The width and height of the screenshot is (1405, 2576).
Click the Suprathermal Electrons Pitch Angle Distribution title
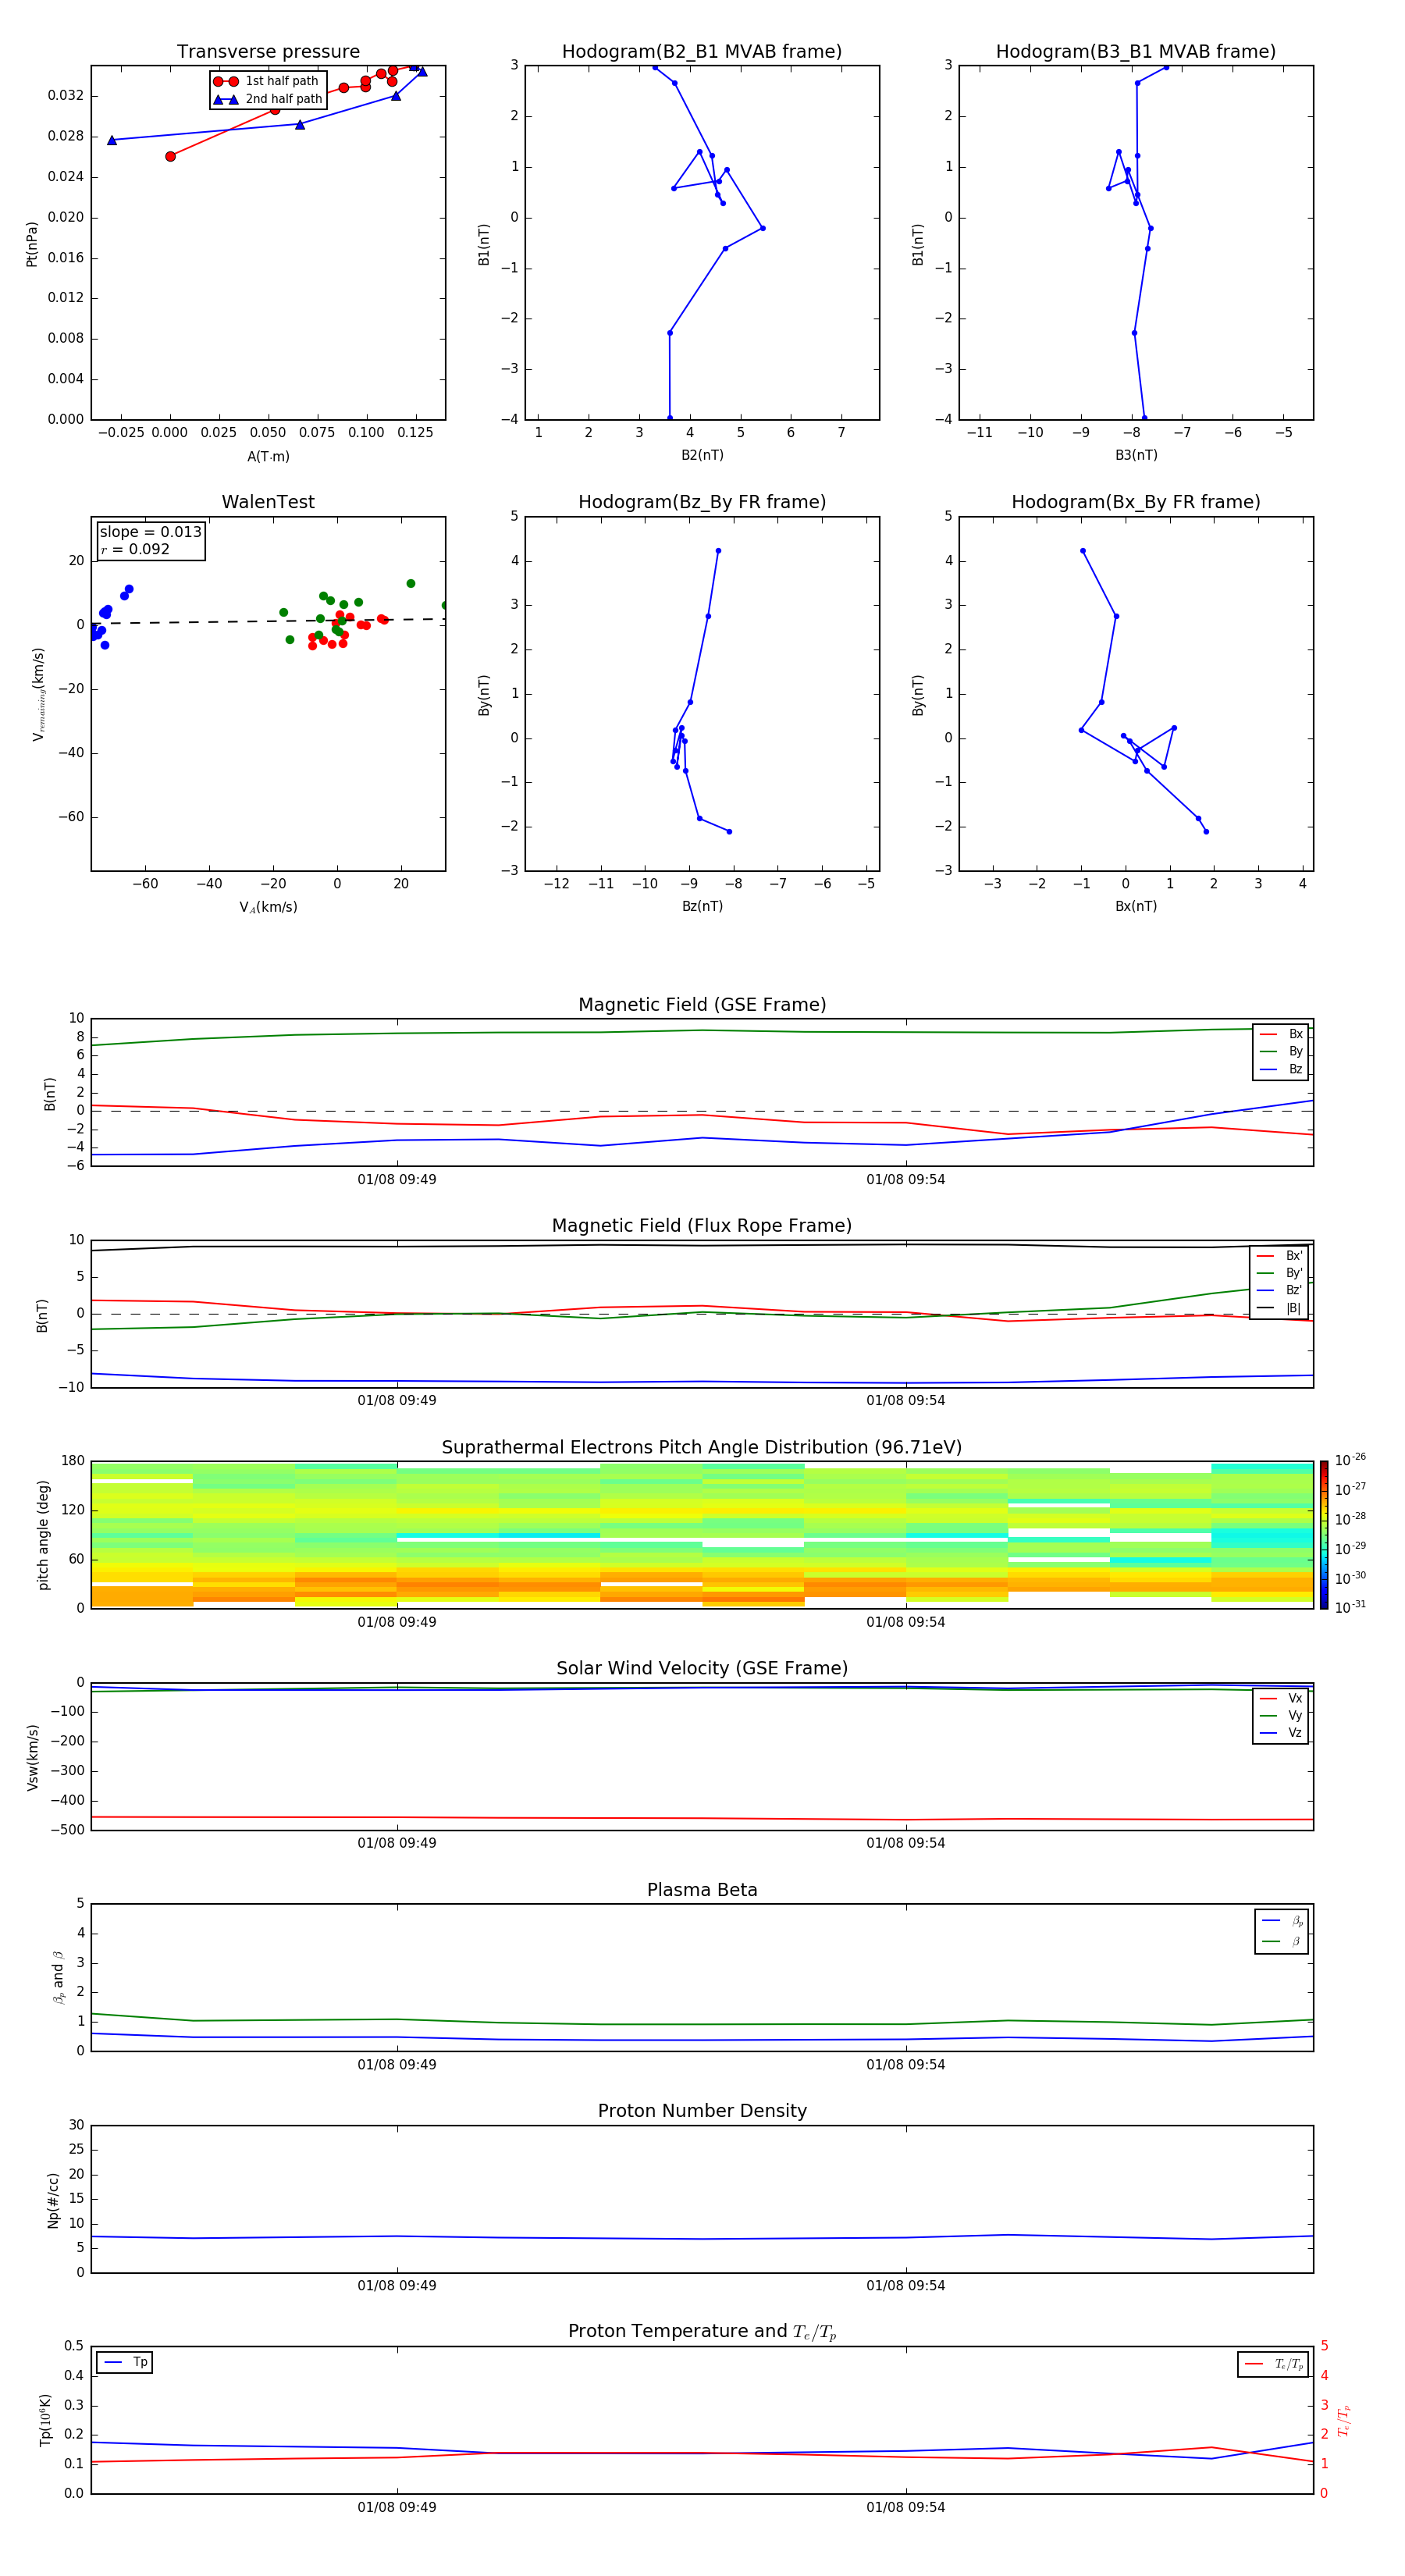pos(702,1447)
